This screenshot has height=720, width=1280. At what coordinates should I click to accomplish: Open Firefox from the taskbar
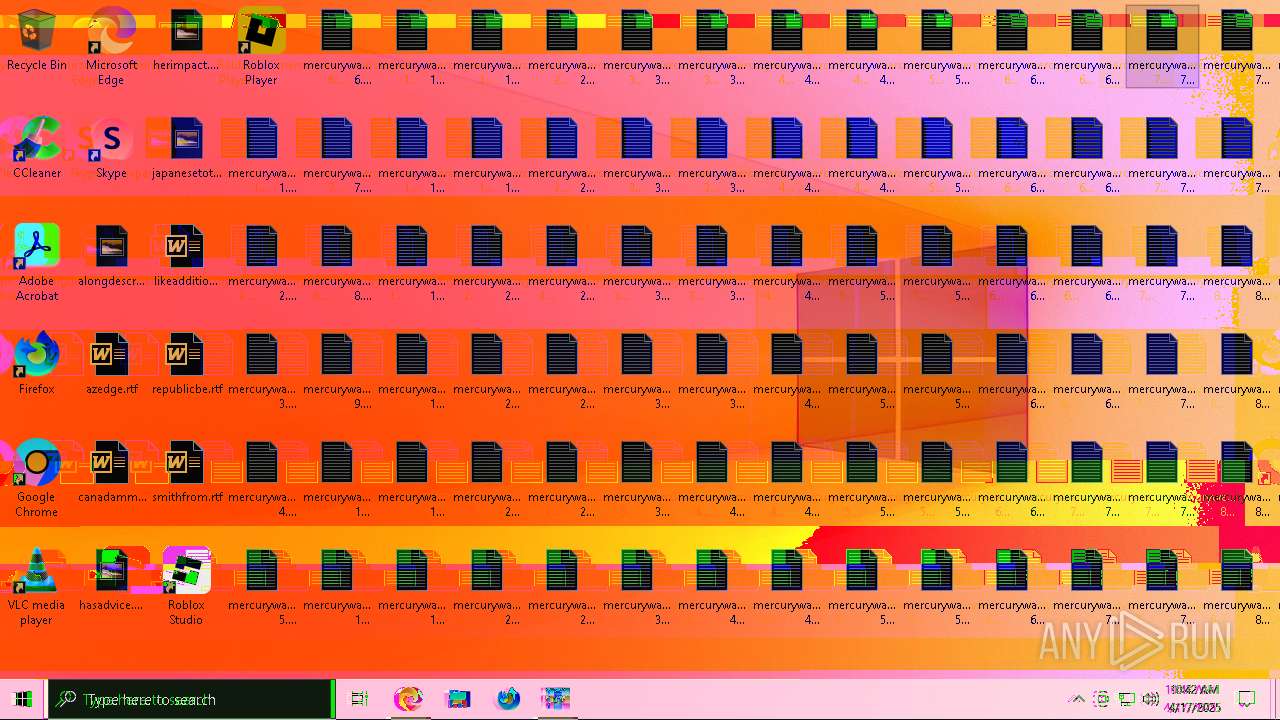pyautogui.click(x=508, y=699)
